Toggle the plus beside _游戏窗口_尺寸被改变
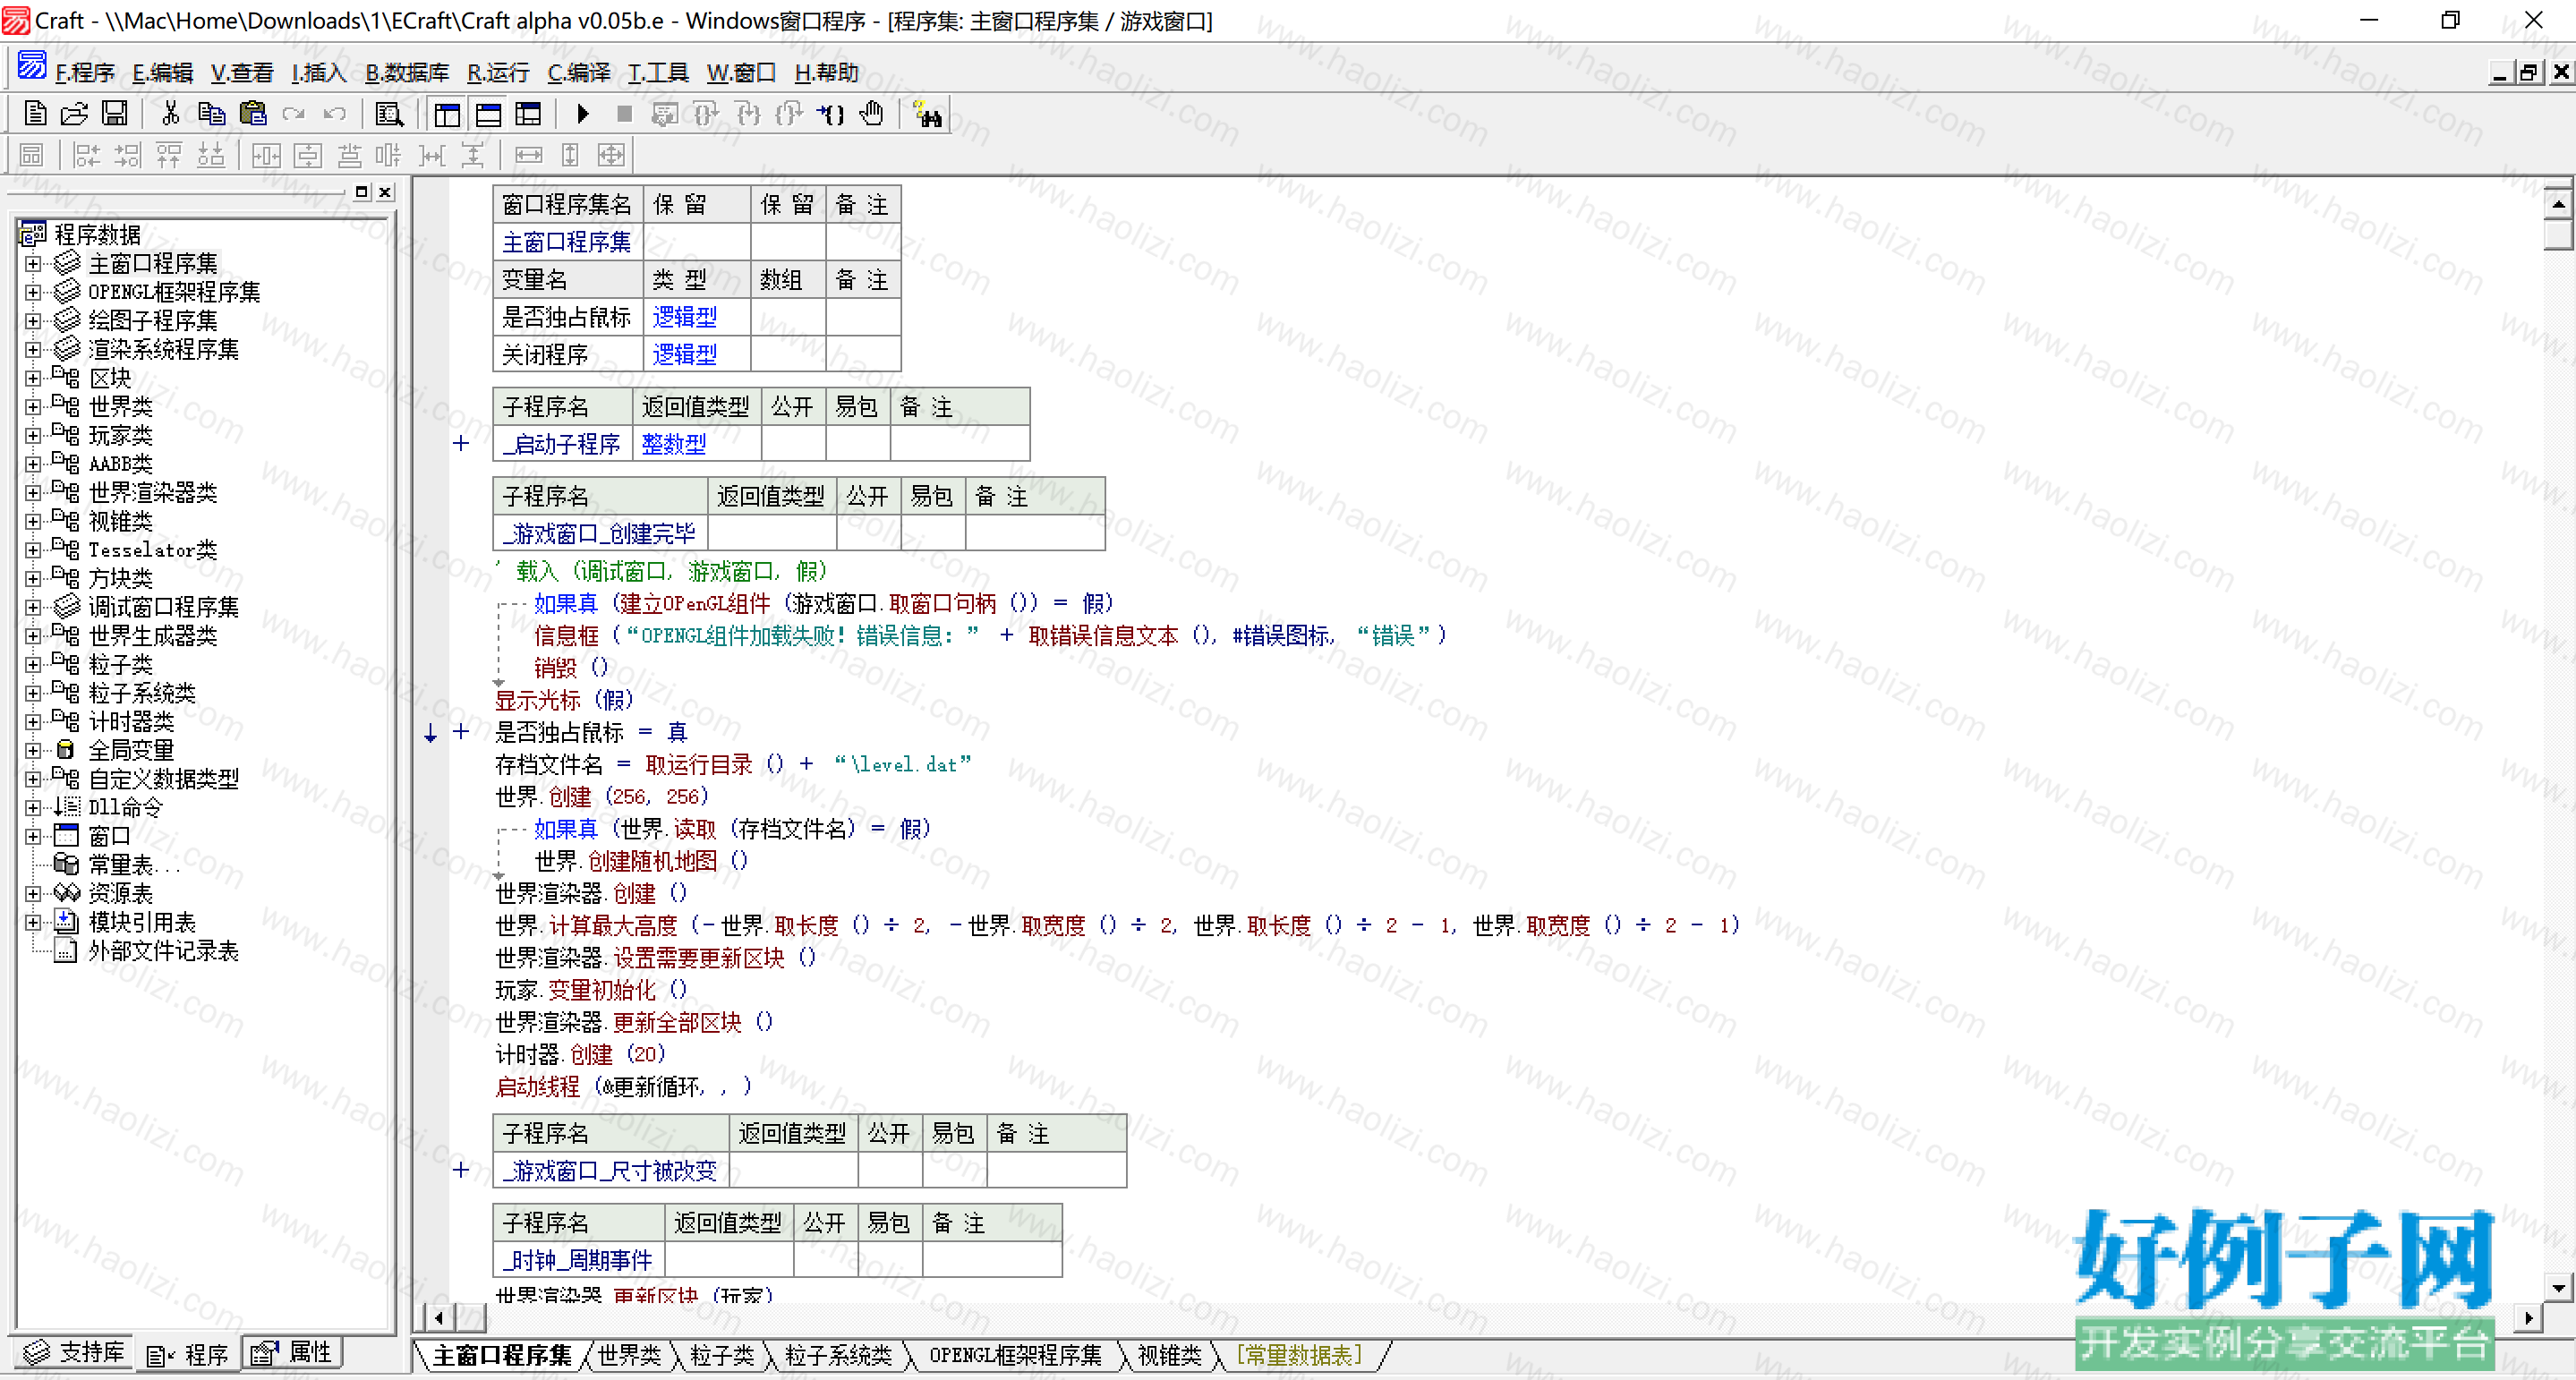The height and width of the screenshot is (1380, 2576). tap(461, 1170)
